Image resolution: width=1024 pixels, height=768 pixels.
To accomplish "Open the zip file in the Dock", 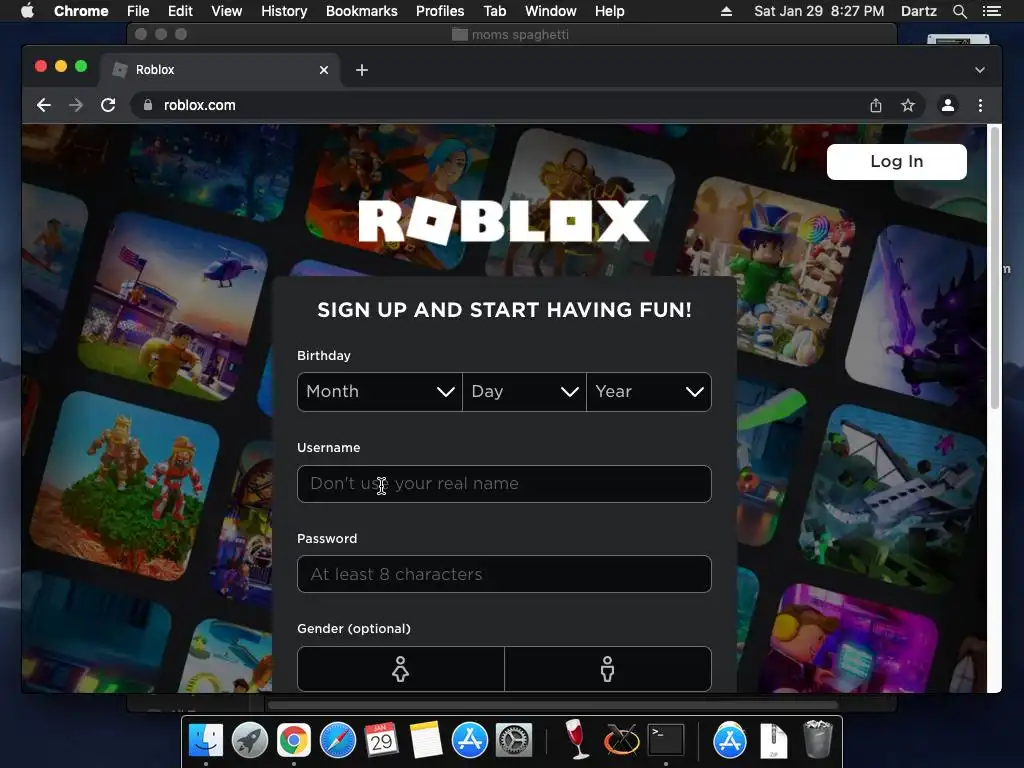I will tap(774, 740).
